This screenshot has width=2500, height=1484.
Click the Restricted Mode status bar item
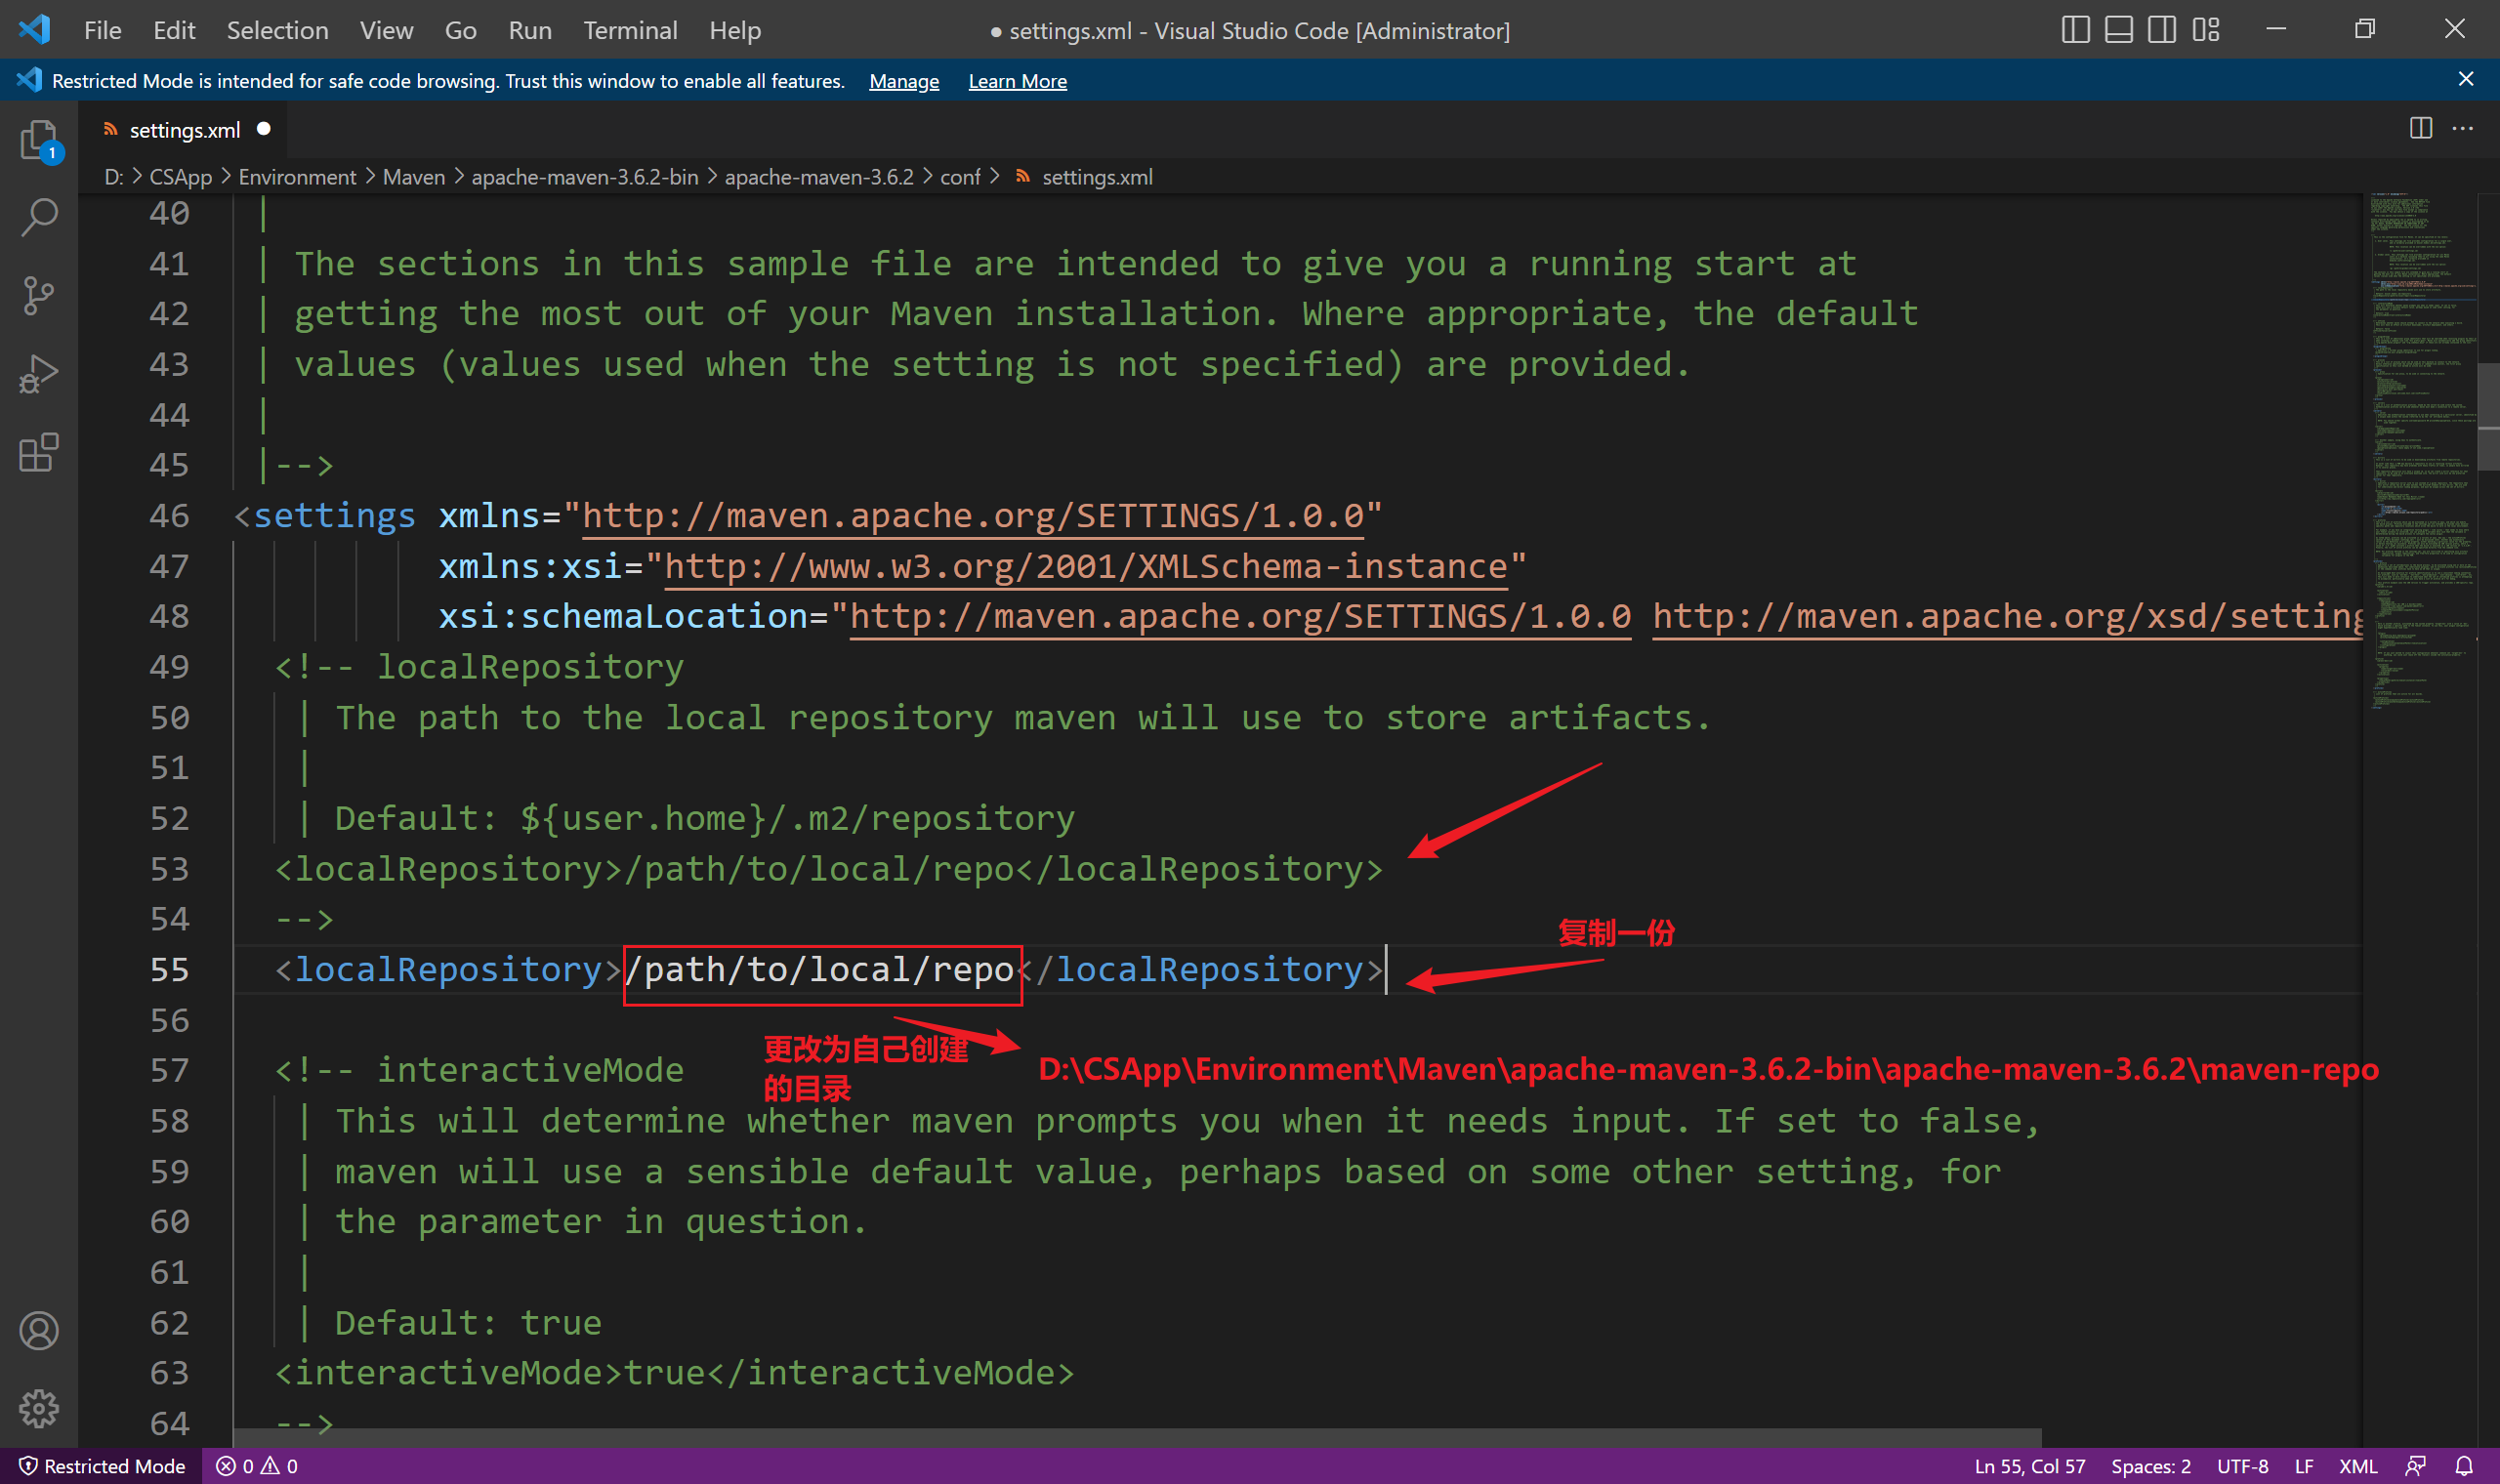pos(102,1466)
